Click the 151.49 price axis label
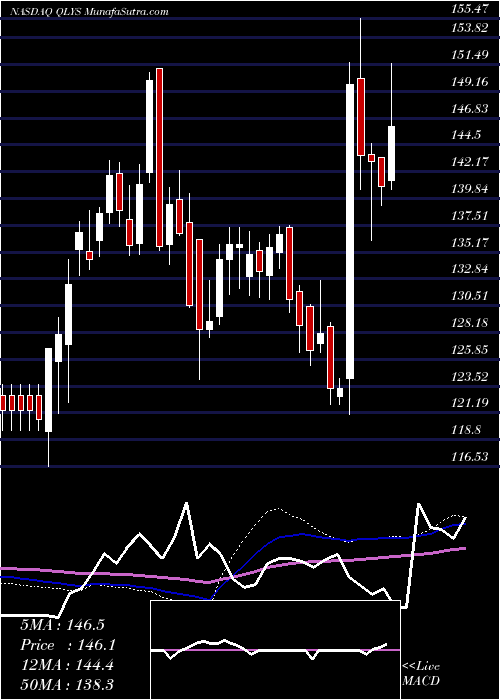This screenshot has height=700, width=500. (468, 54)
